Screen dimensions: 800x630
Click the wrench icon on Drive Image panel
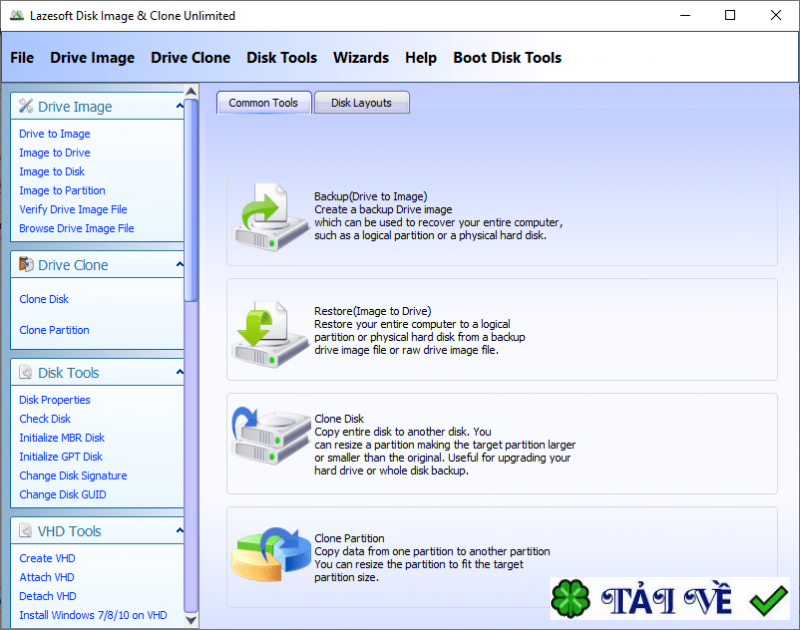click(x=27, y=106)
